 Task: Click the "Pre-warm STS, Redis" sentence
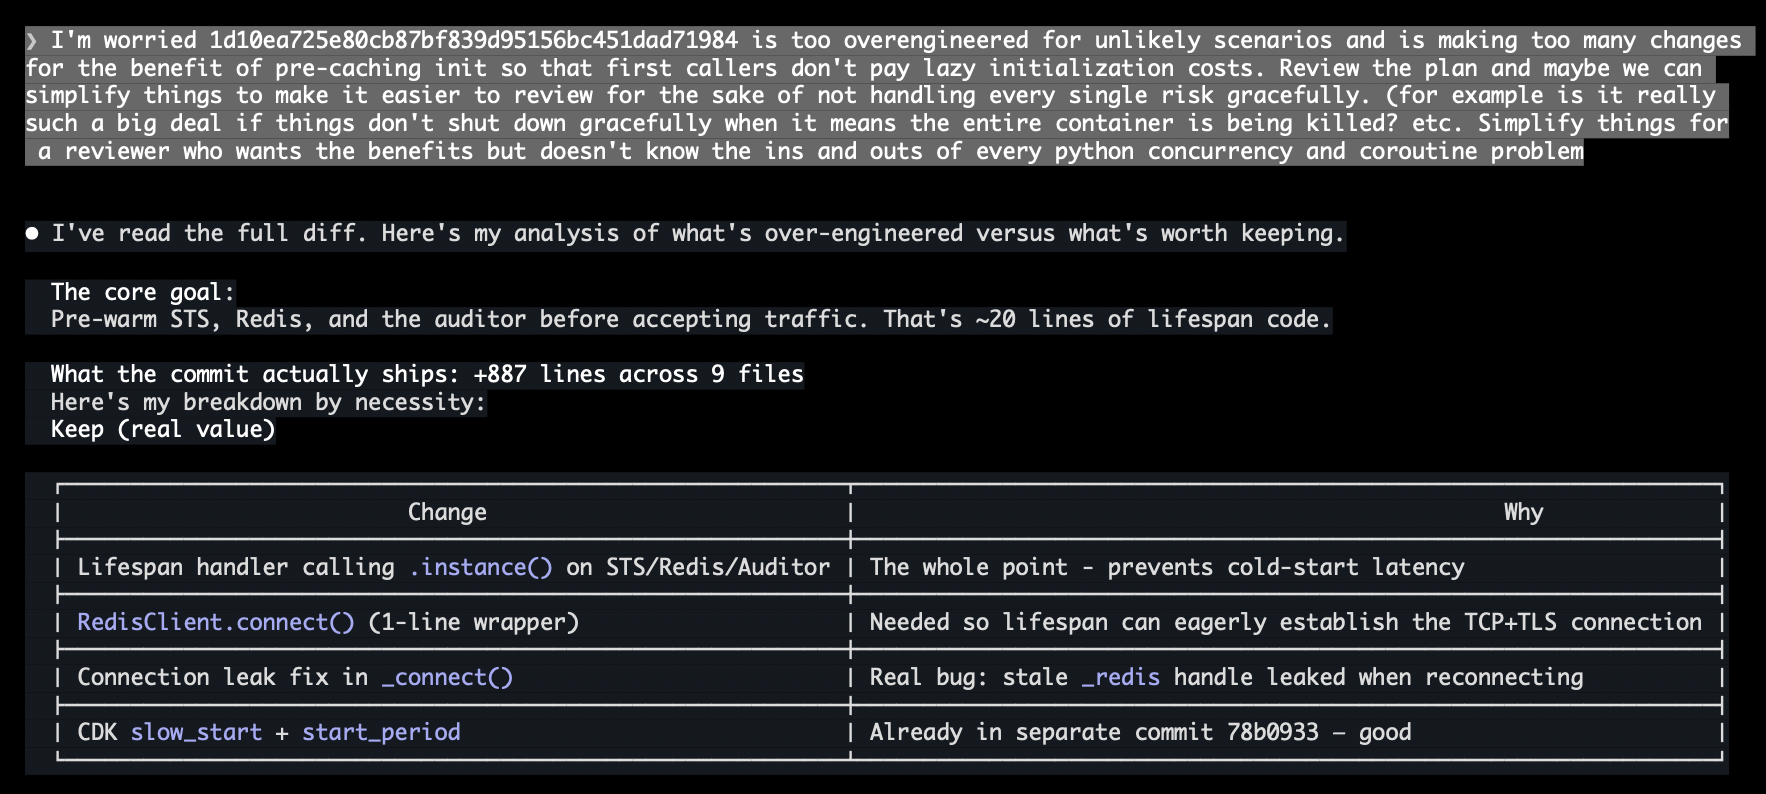coord(691,320)
